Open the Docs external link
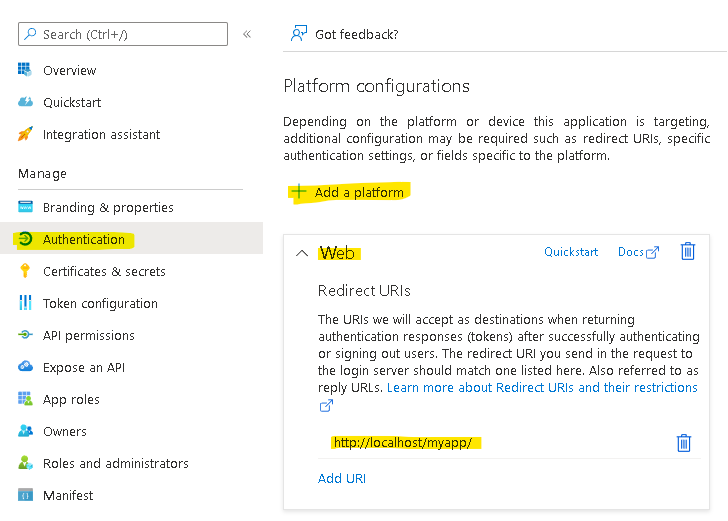This screenshot has height=521, width=728. (638, 252)
